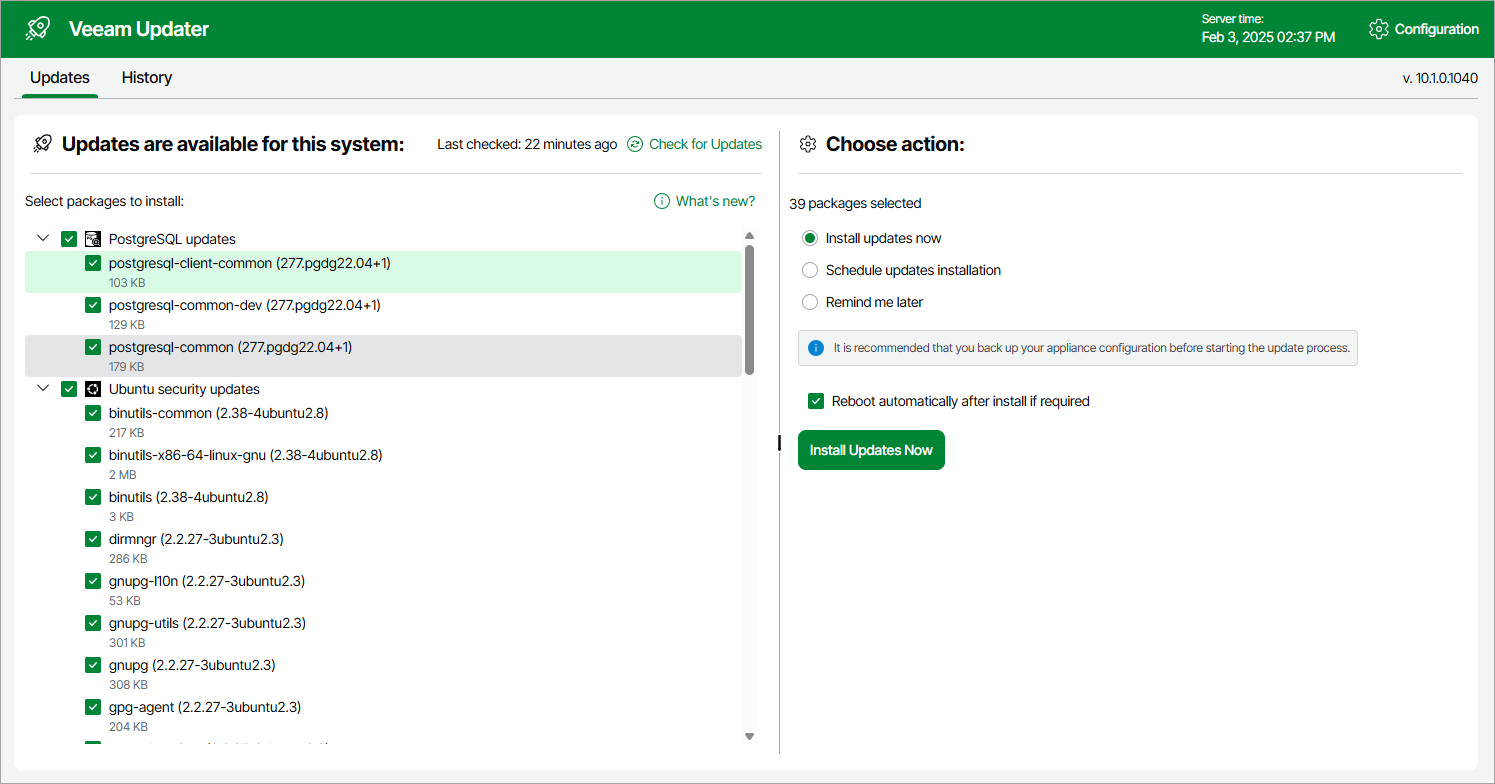The width and height of the screenshot is (1495, 784).
Task: Click the package list scroll up arrow
Action: pyautogui.click(x=749, y=236)
